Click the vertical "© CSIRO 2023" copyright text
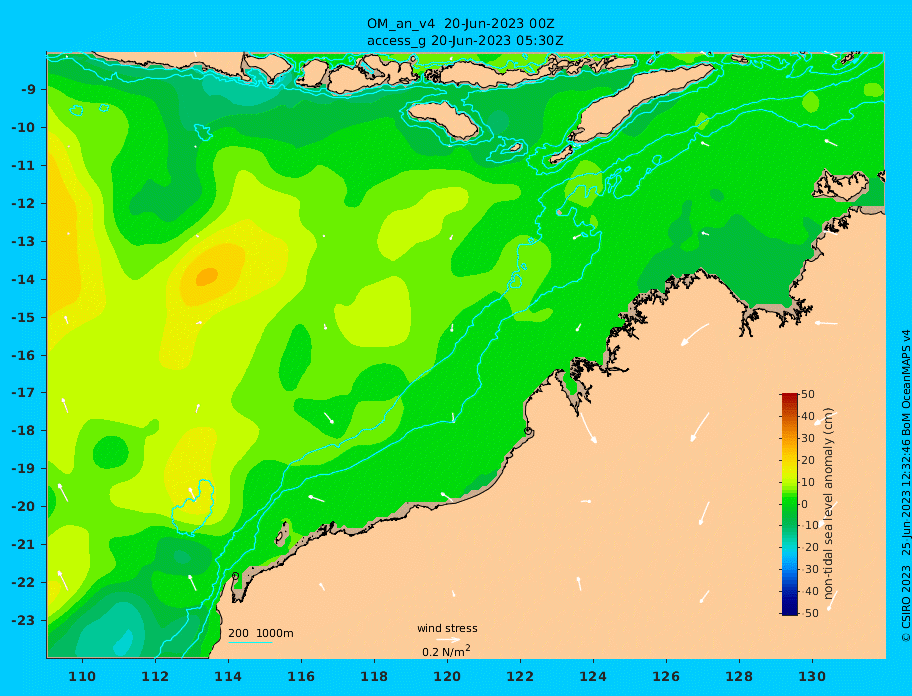 point(906,605)
